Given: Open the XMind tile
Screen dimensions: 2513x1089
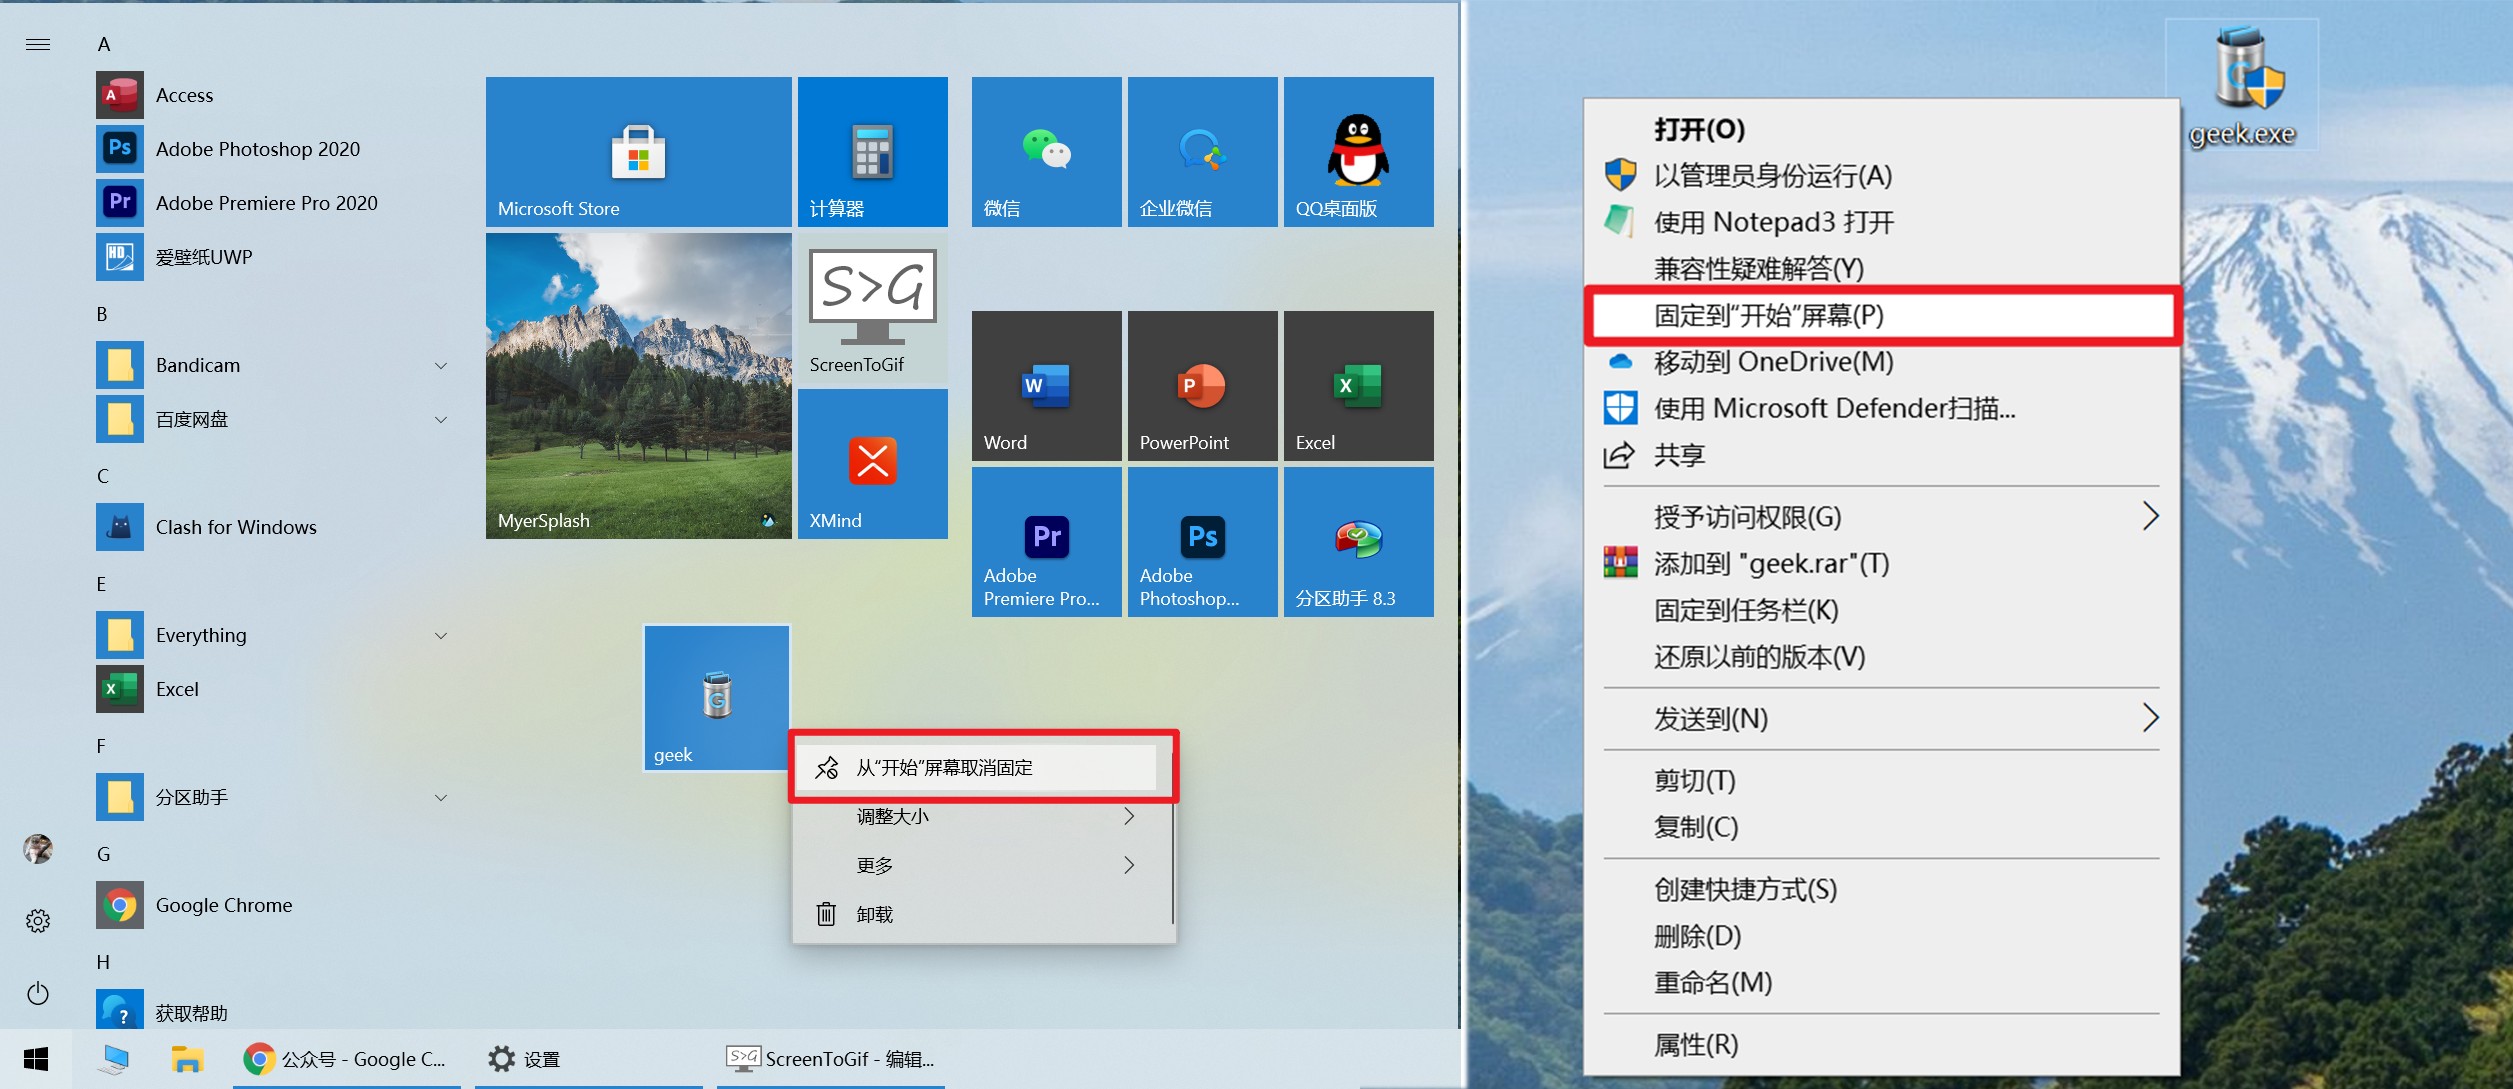Looking at the screenshot, I should pos(872,464).
